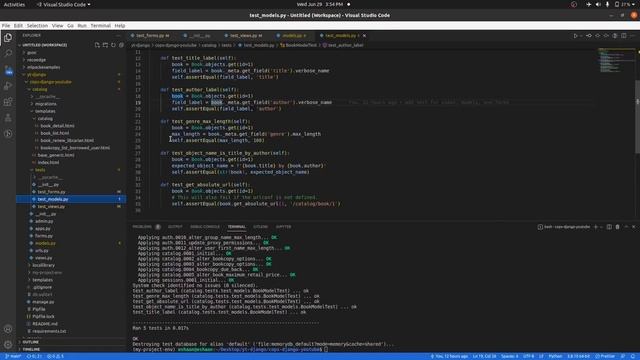This screenshot has height=360, width=640.
Task: Open the View menu
Action: pyautogui.click(x=57, y=25)
